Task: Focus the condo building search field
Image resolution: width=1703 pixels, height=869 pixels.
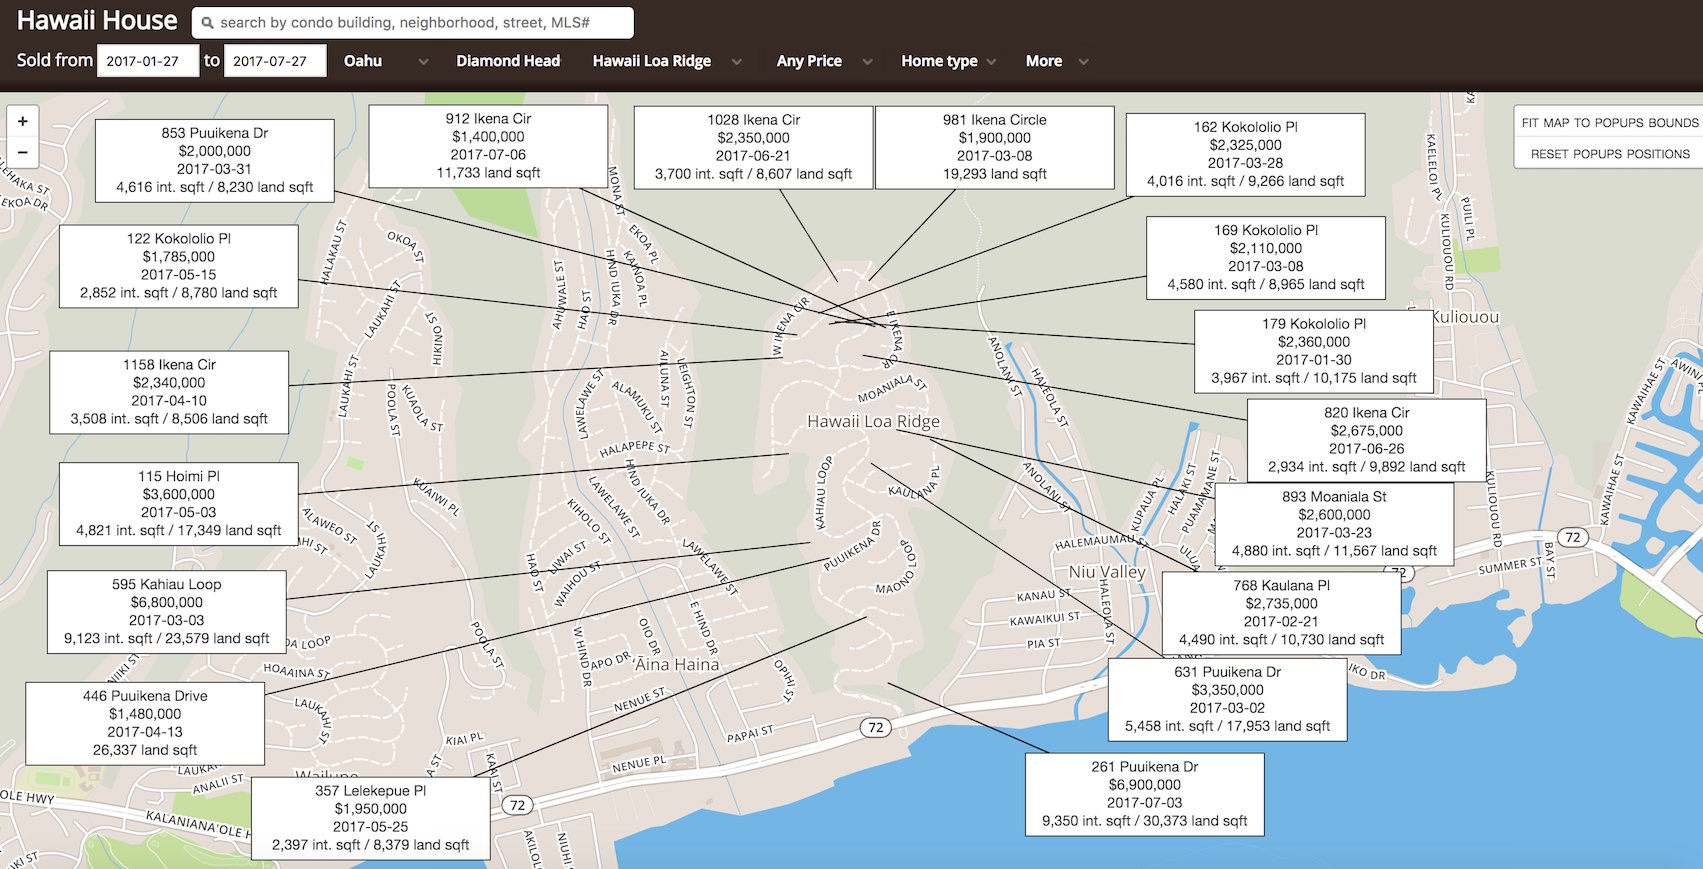Action: tap(420, 23)
